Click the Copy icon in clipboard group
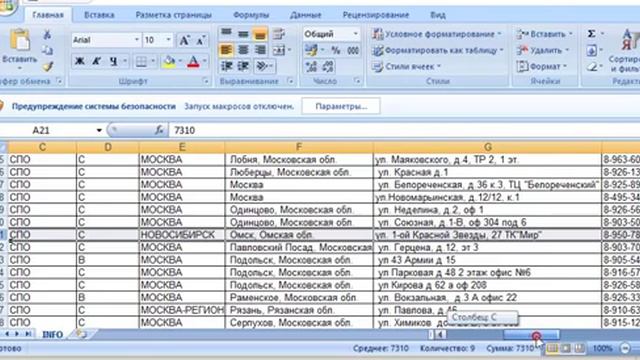 pos(47,50)
